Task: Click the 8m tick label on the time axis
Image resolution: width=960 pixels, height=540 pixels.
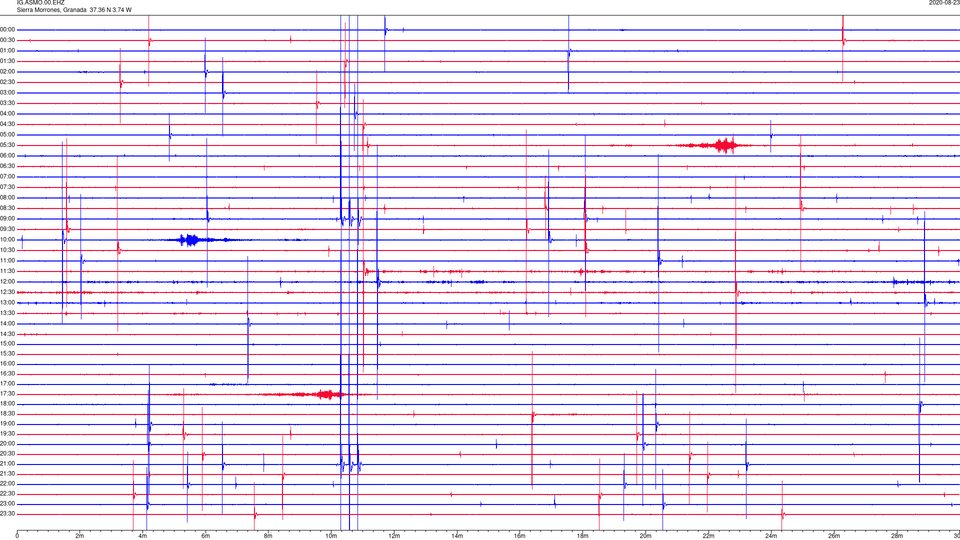Action: point(268,536)
